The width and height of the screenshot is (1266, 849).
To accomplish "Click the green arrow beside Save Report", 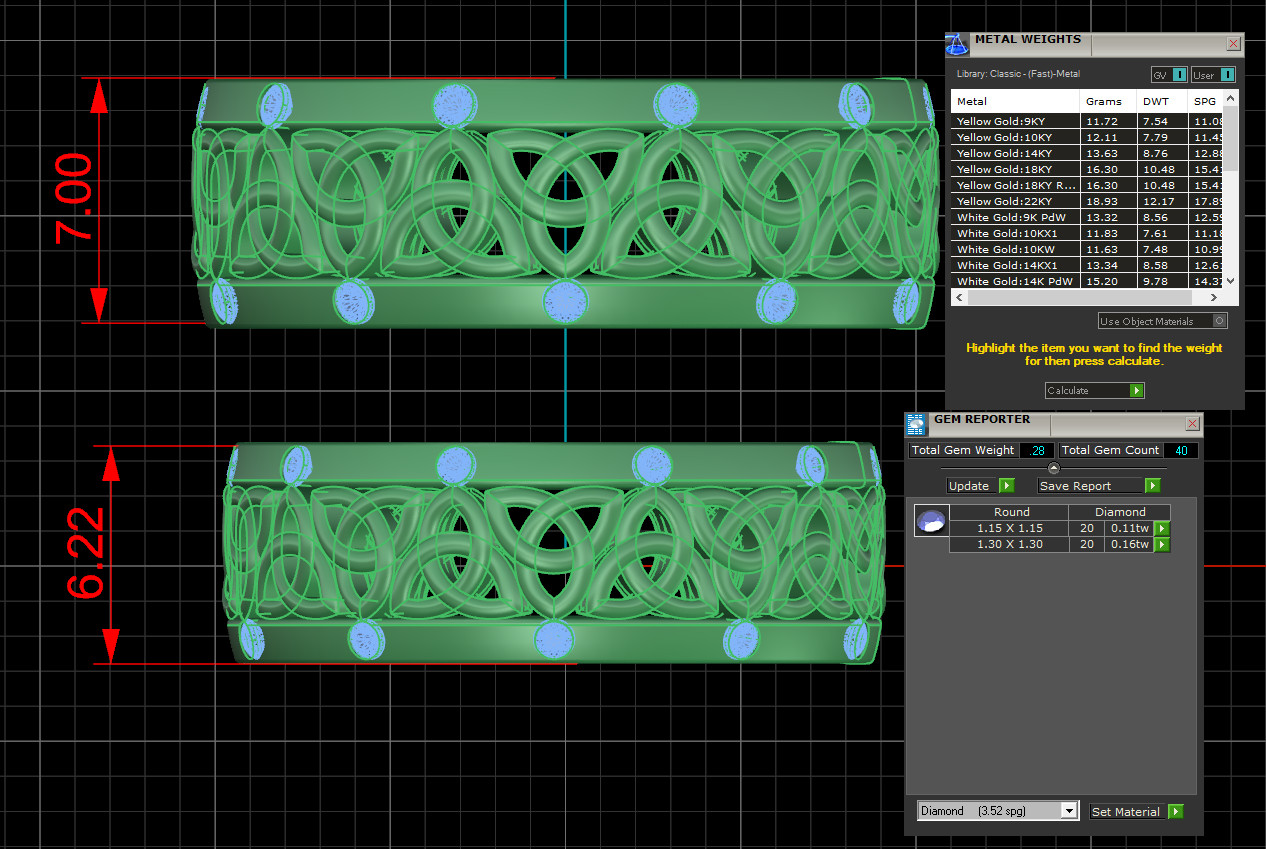I will coord(1152,486).
